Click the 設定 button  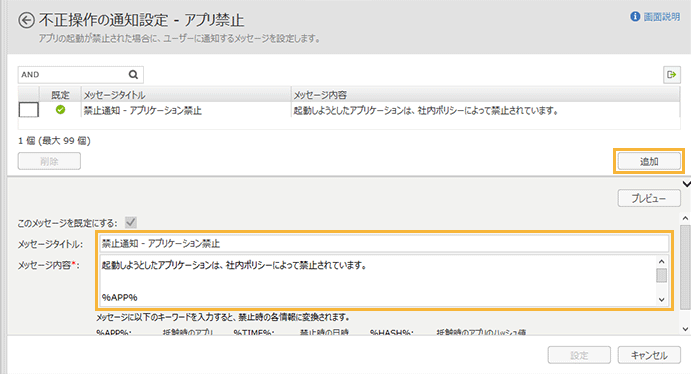tap(579, 355)
